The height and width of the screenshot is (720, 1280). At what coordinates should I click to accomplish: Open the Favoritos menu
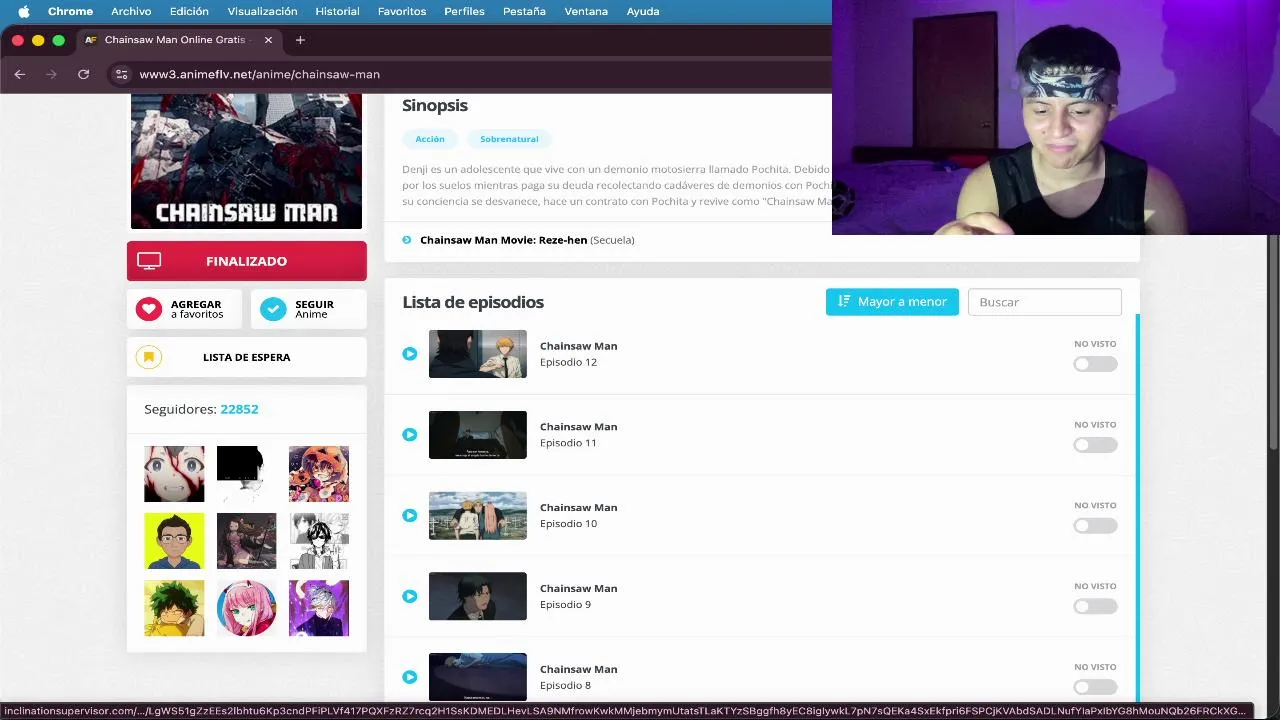[402, 11]
